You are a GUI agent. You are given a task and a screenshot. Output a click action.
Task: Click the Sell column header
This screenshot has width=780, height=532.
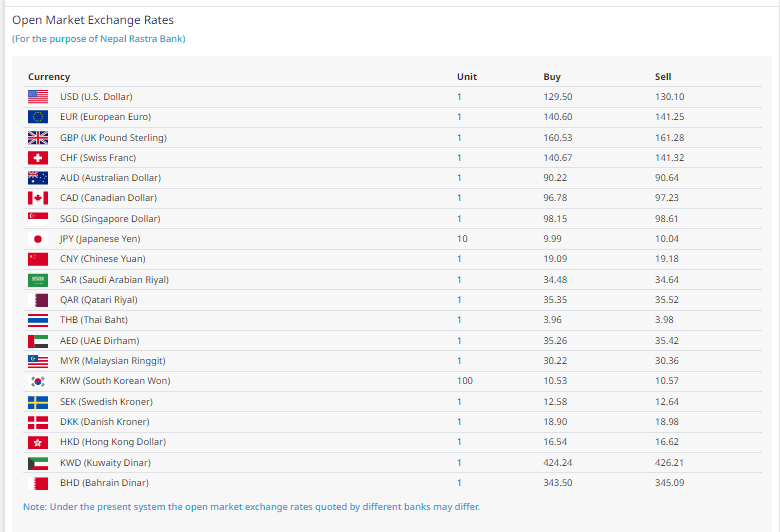pyautogui.click(x=663, y=77)
